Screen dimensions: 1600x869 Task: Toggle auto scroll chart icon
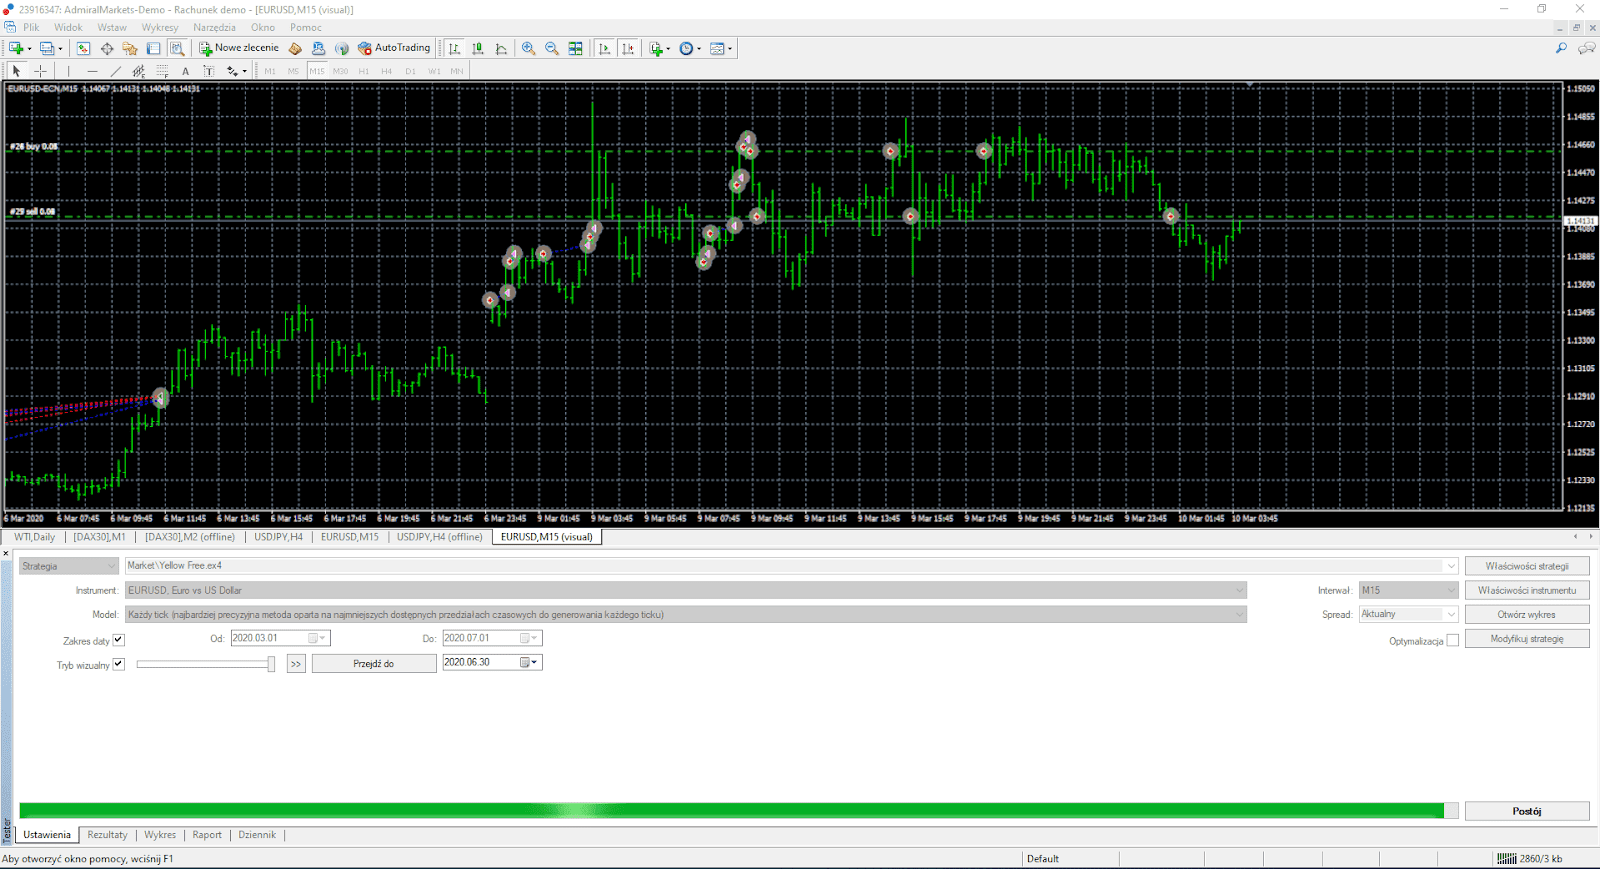pos(604,48)
